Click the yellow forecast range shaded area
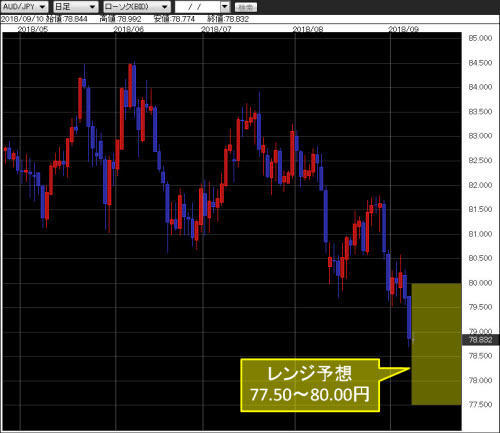 [x=437, y=344]
